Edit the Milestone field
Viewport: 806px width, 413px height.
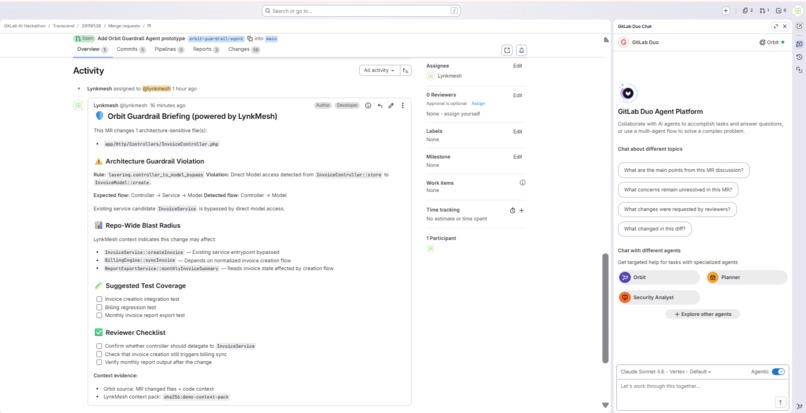coord(518,157)
